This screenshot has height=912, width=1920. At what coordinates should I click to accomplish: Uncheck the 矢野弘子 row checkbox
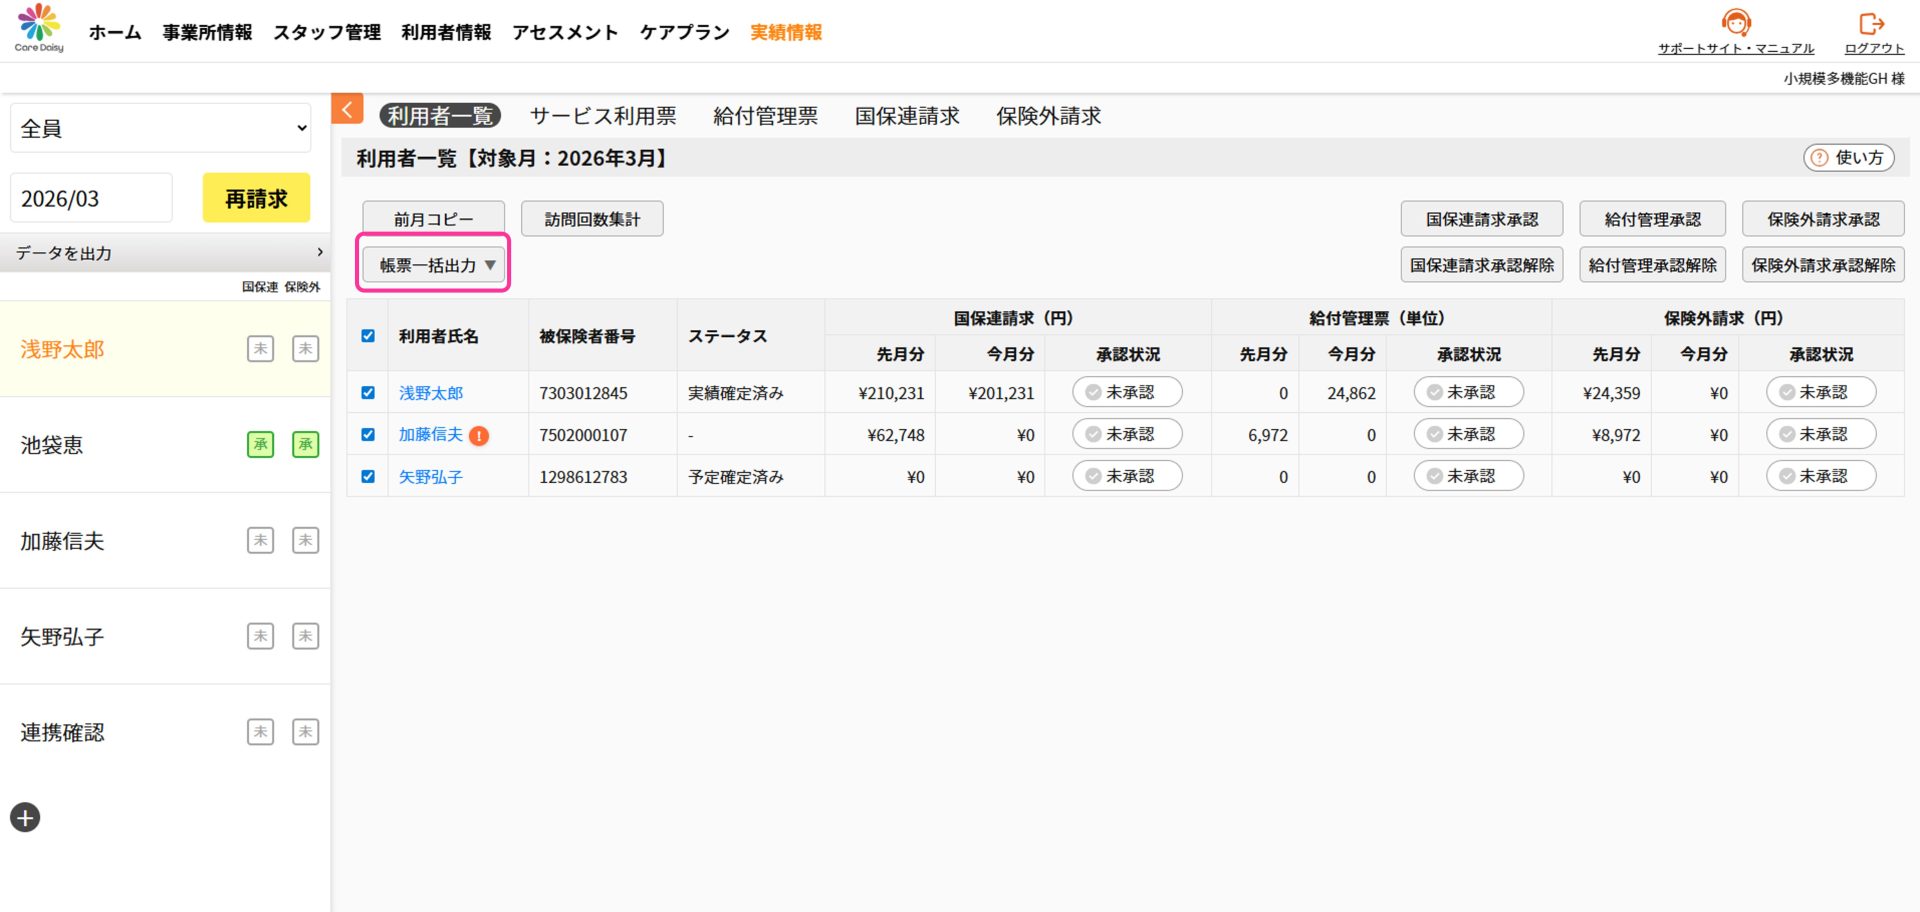click(x=368, y=477)
